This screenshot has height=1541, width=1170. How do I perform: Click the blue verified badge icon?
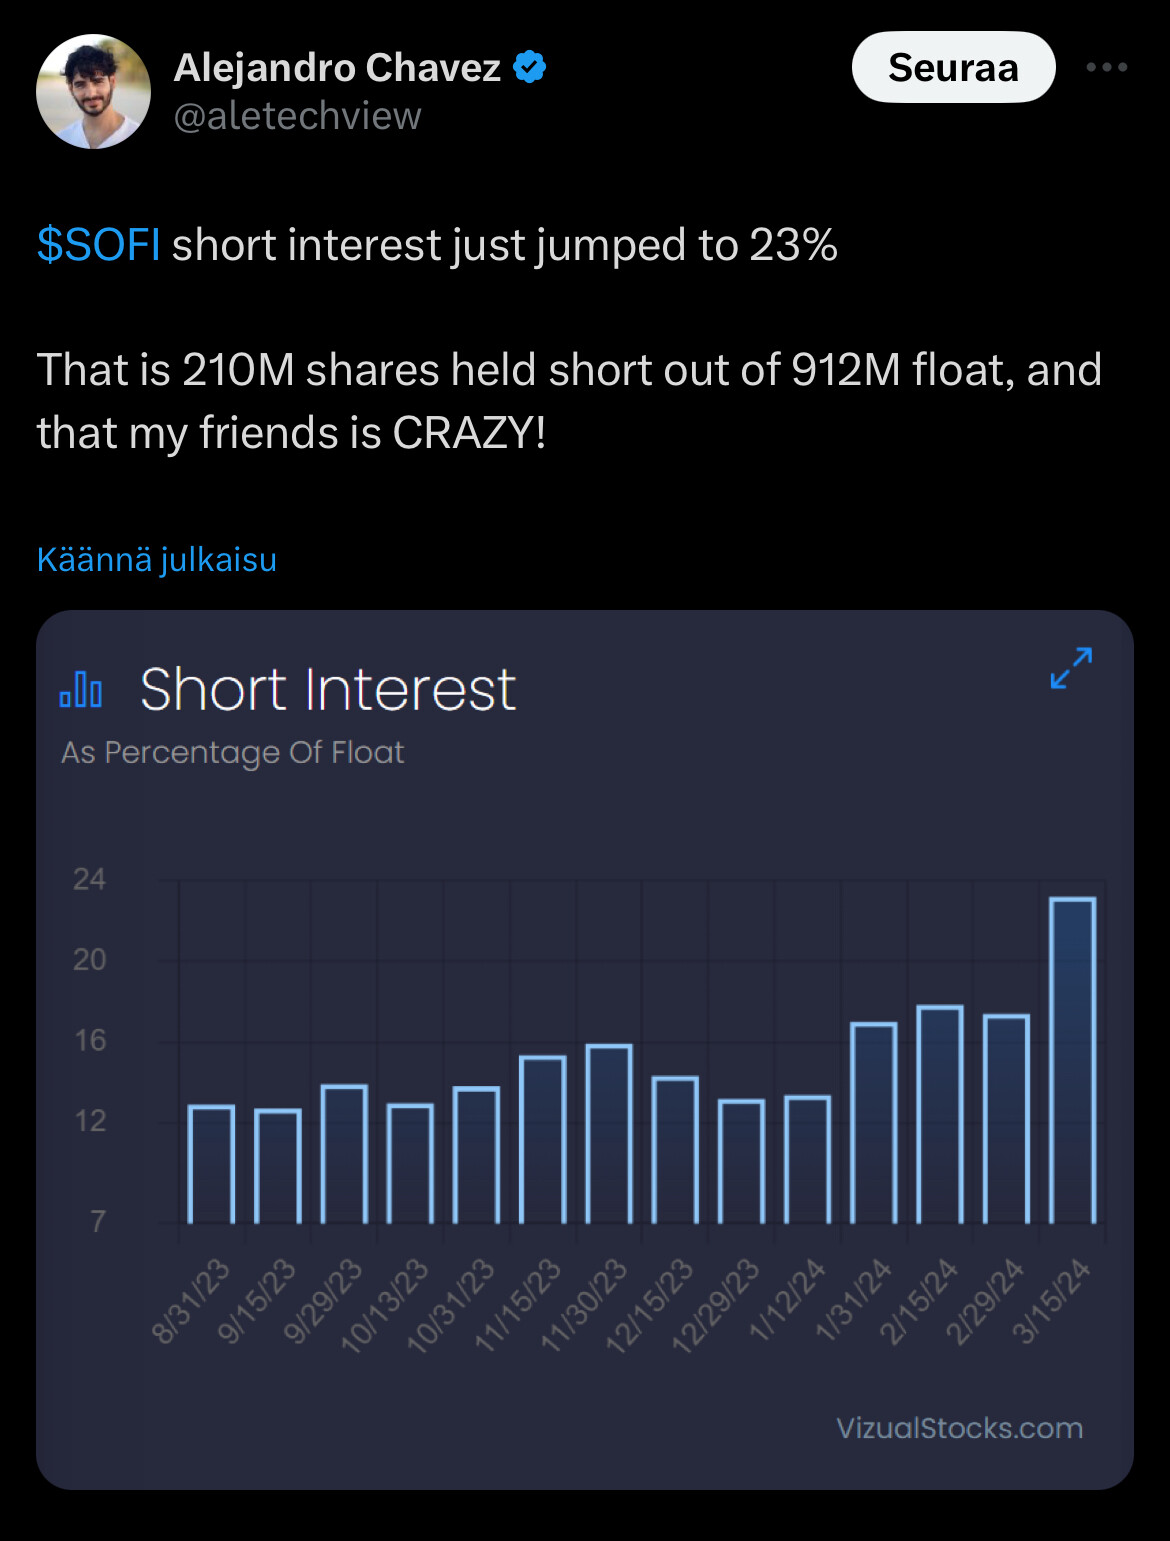(x=529, y=67)
